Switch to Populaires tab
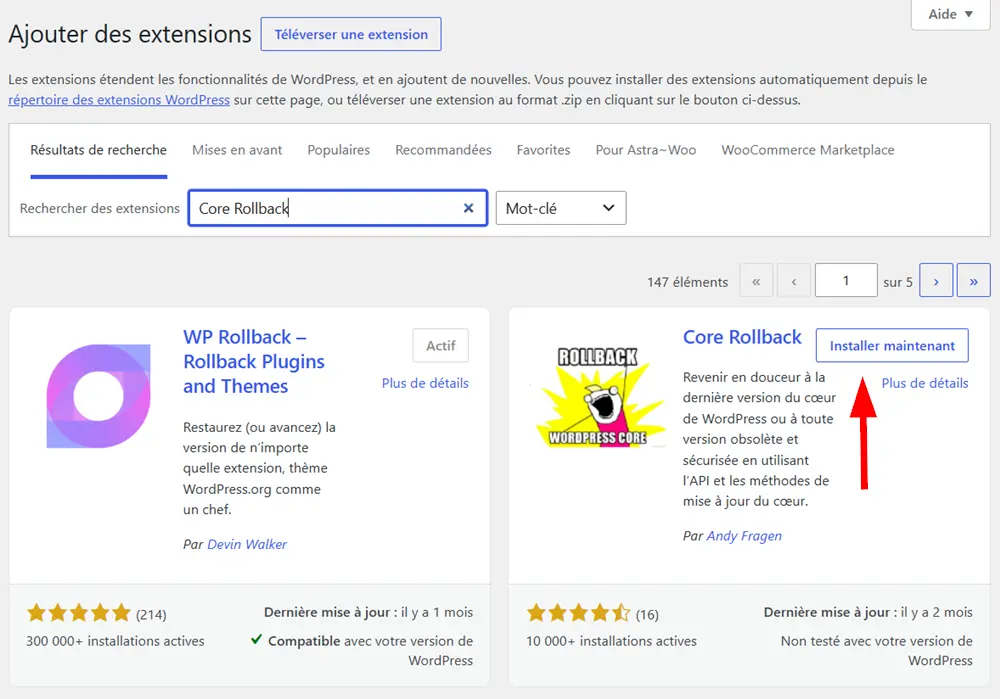 click(339, 150)
